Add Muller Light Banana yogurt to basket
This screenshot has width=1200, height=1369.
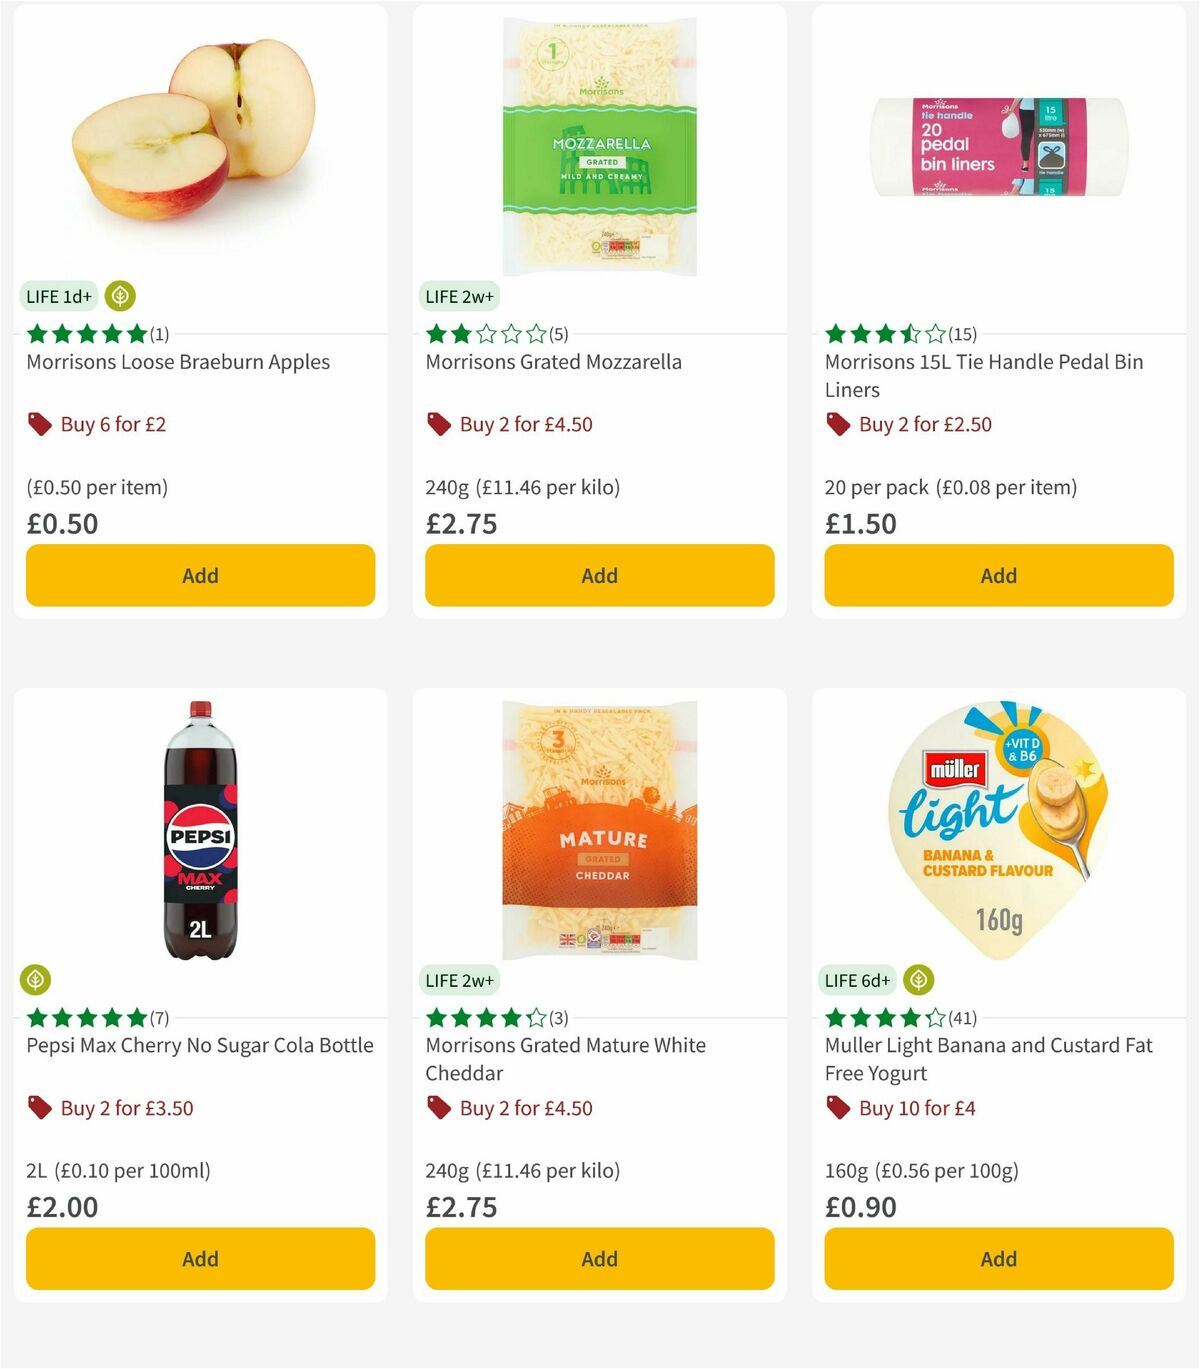[x=998, y=1258]
